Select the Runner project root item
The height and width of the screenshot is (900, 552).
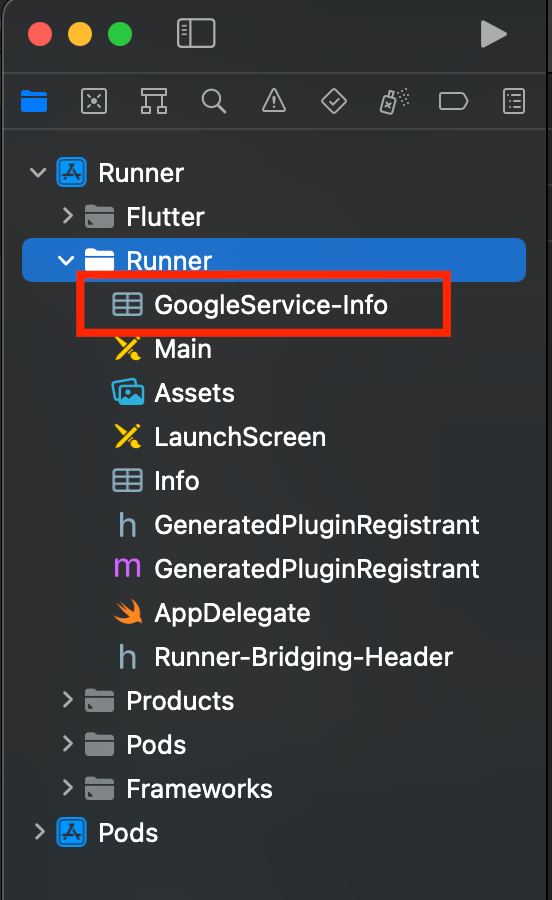pos(141,173)
